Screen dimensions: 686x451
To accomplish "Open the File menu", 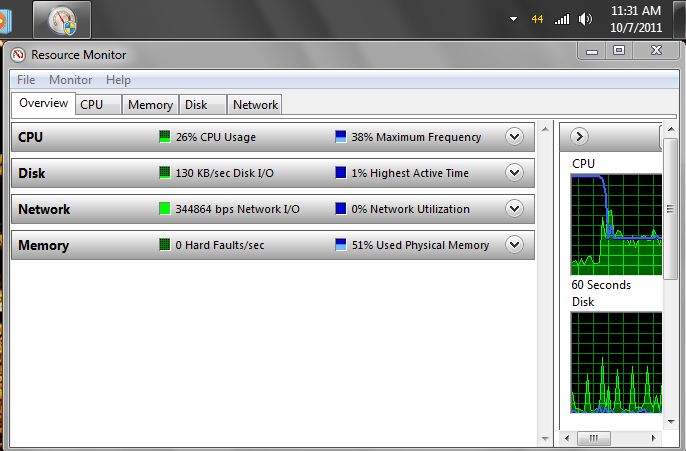I will pos(26,80).
